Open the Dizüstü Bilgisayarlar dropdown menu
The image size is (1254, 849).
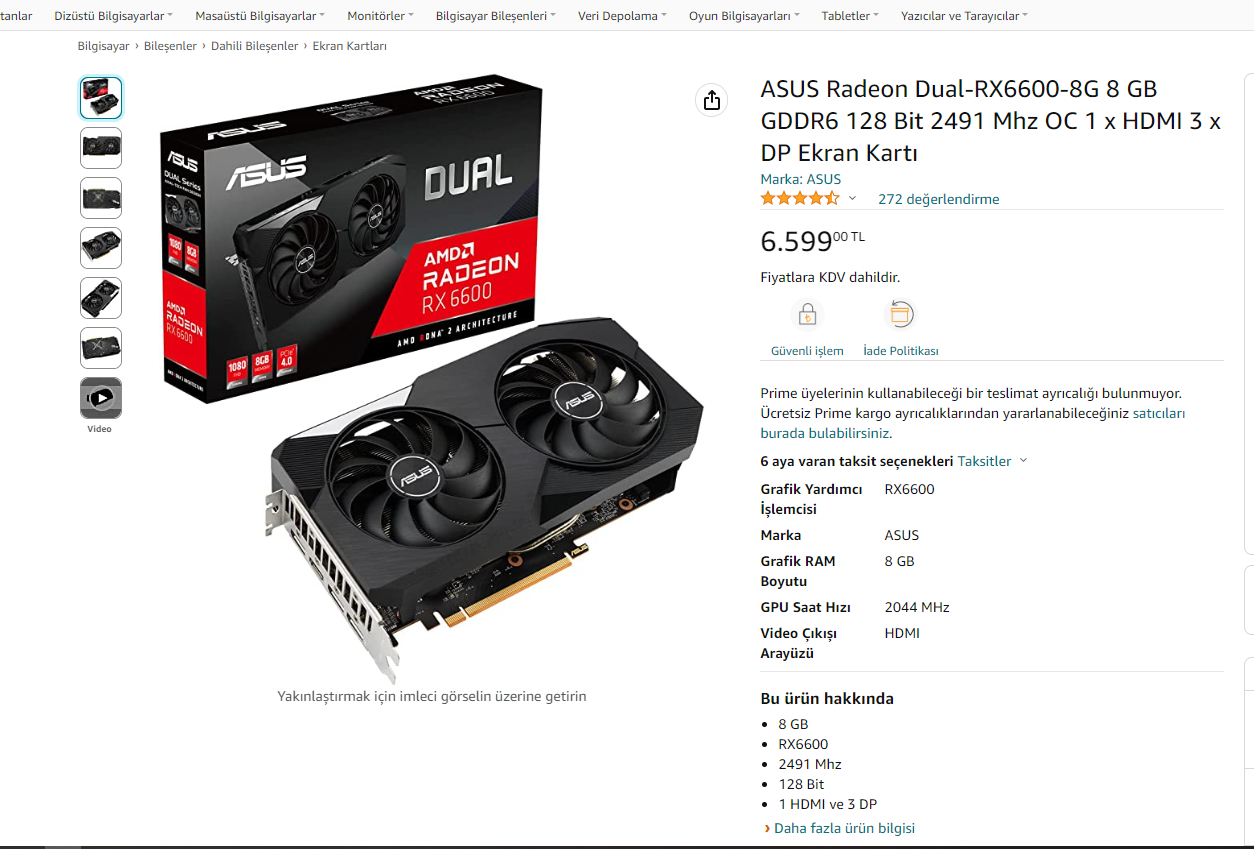113,16
